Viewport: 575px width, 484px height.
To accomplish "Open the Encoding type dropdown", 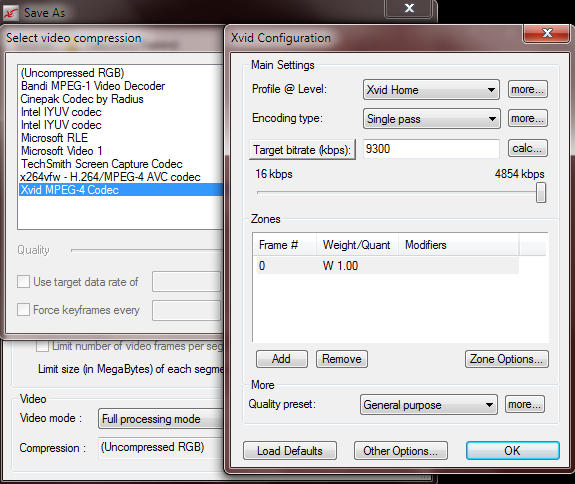I will pyautogui.click(x=432, y=118).
